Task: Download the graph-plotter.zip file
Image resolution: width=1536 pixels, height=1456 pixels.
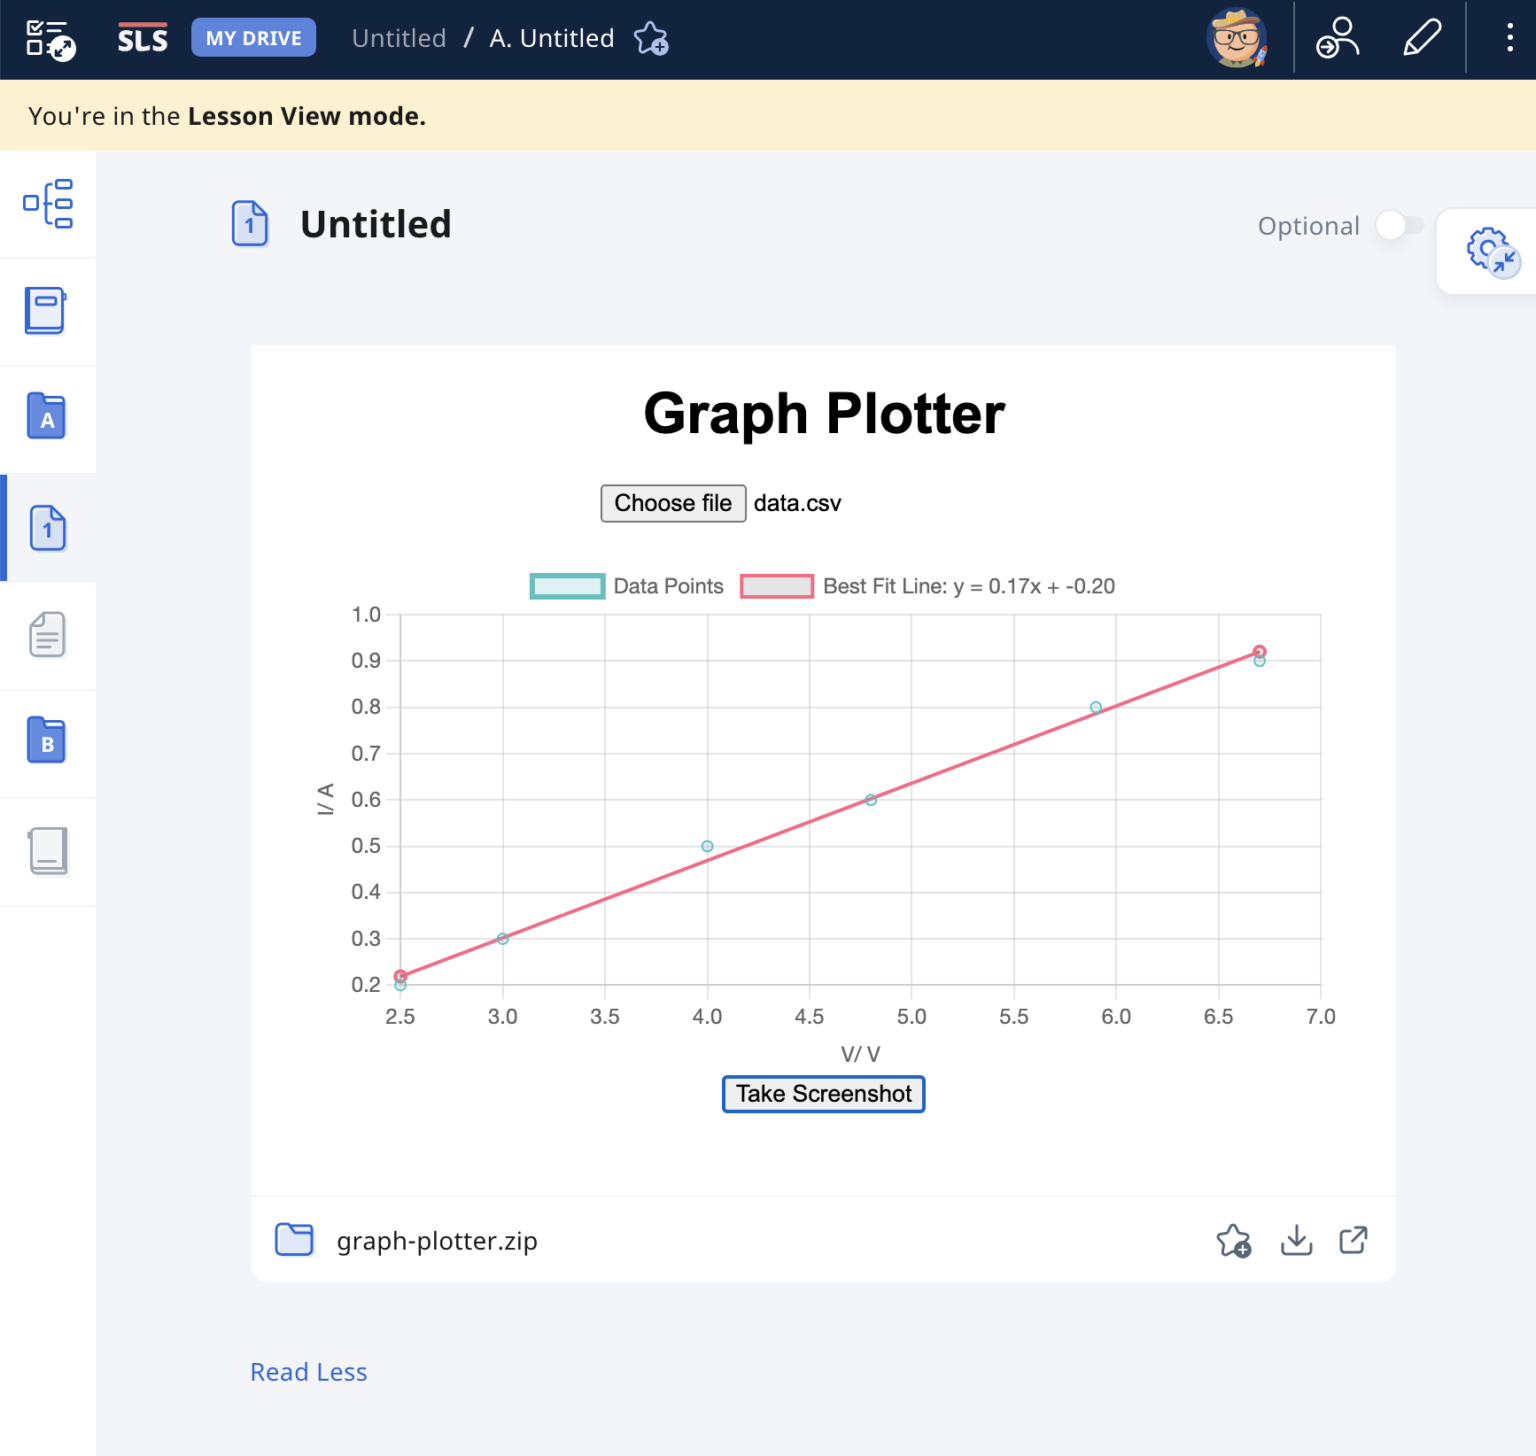Action: [1296, 1240]
